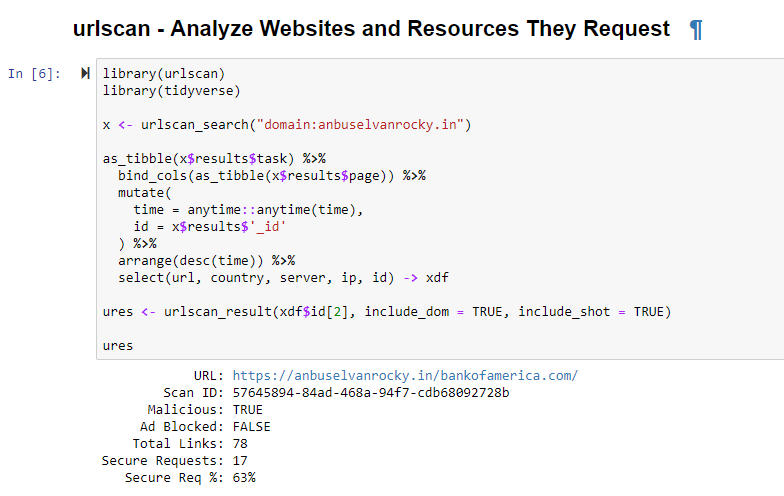Select the In [6] cell prompt
Screen dimensions: 784x496
click(x=34, y=74)
